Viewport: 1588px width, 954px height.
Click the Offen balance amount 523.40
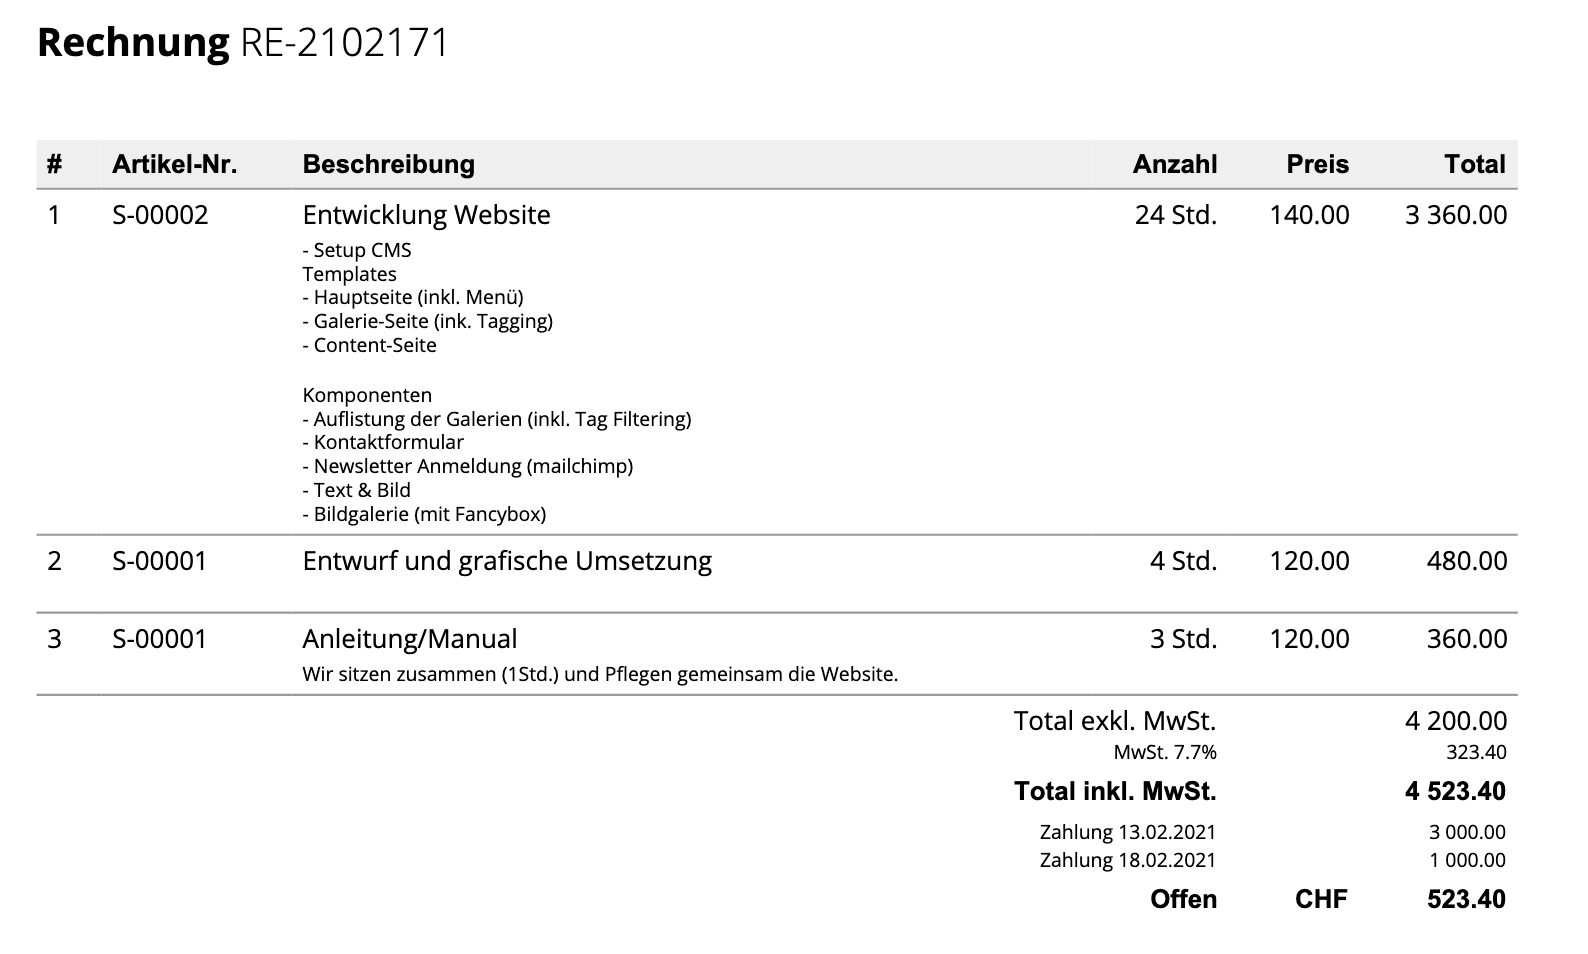pyautogui.click(x=1466, y=899)
